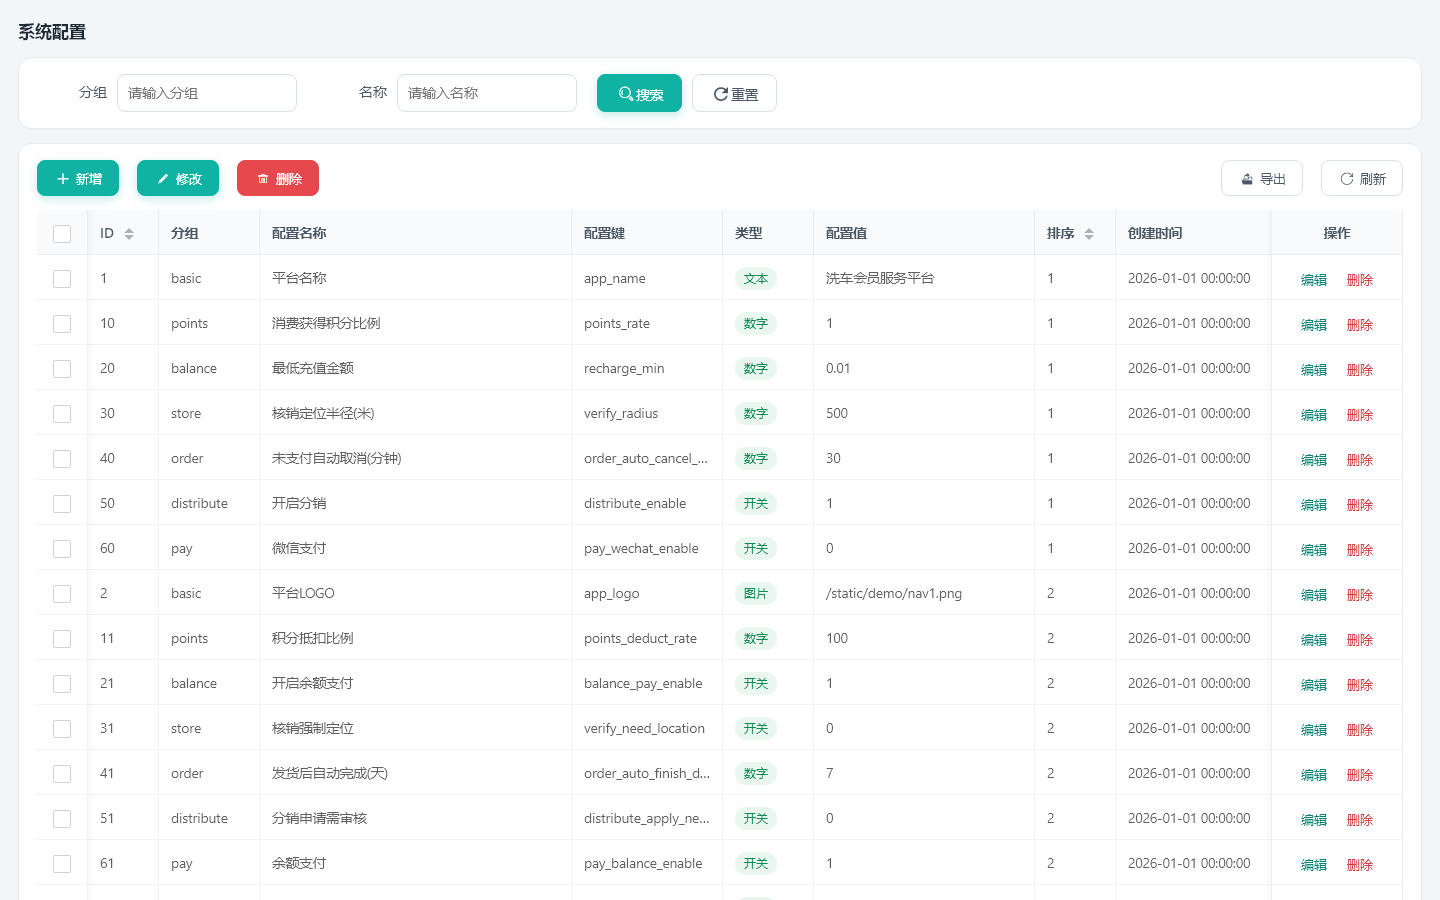Edit the 平台名称 row via 编辑
Viewport: 1440px width, 900px height.
1314,280
